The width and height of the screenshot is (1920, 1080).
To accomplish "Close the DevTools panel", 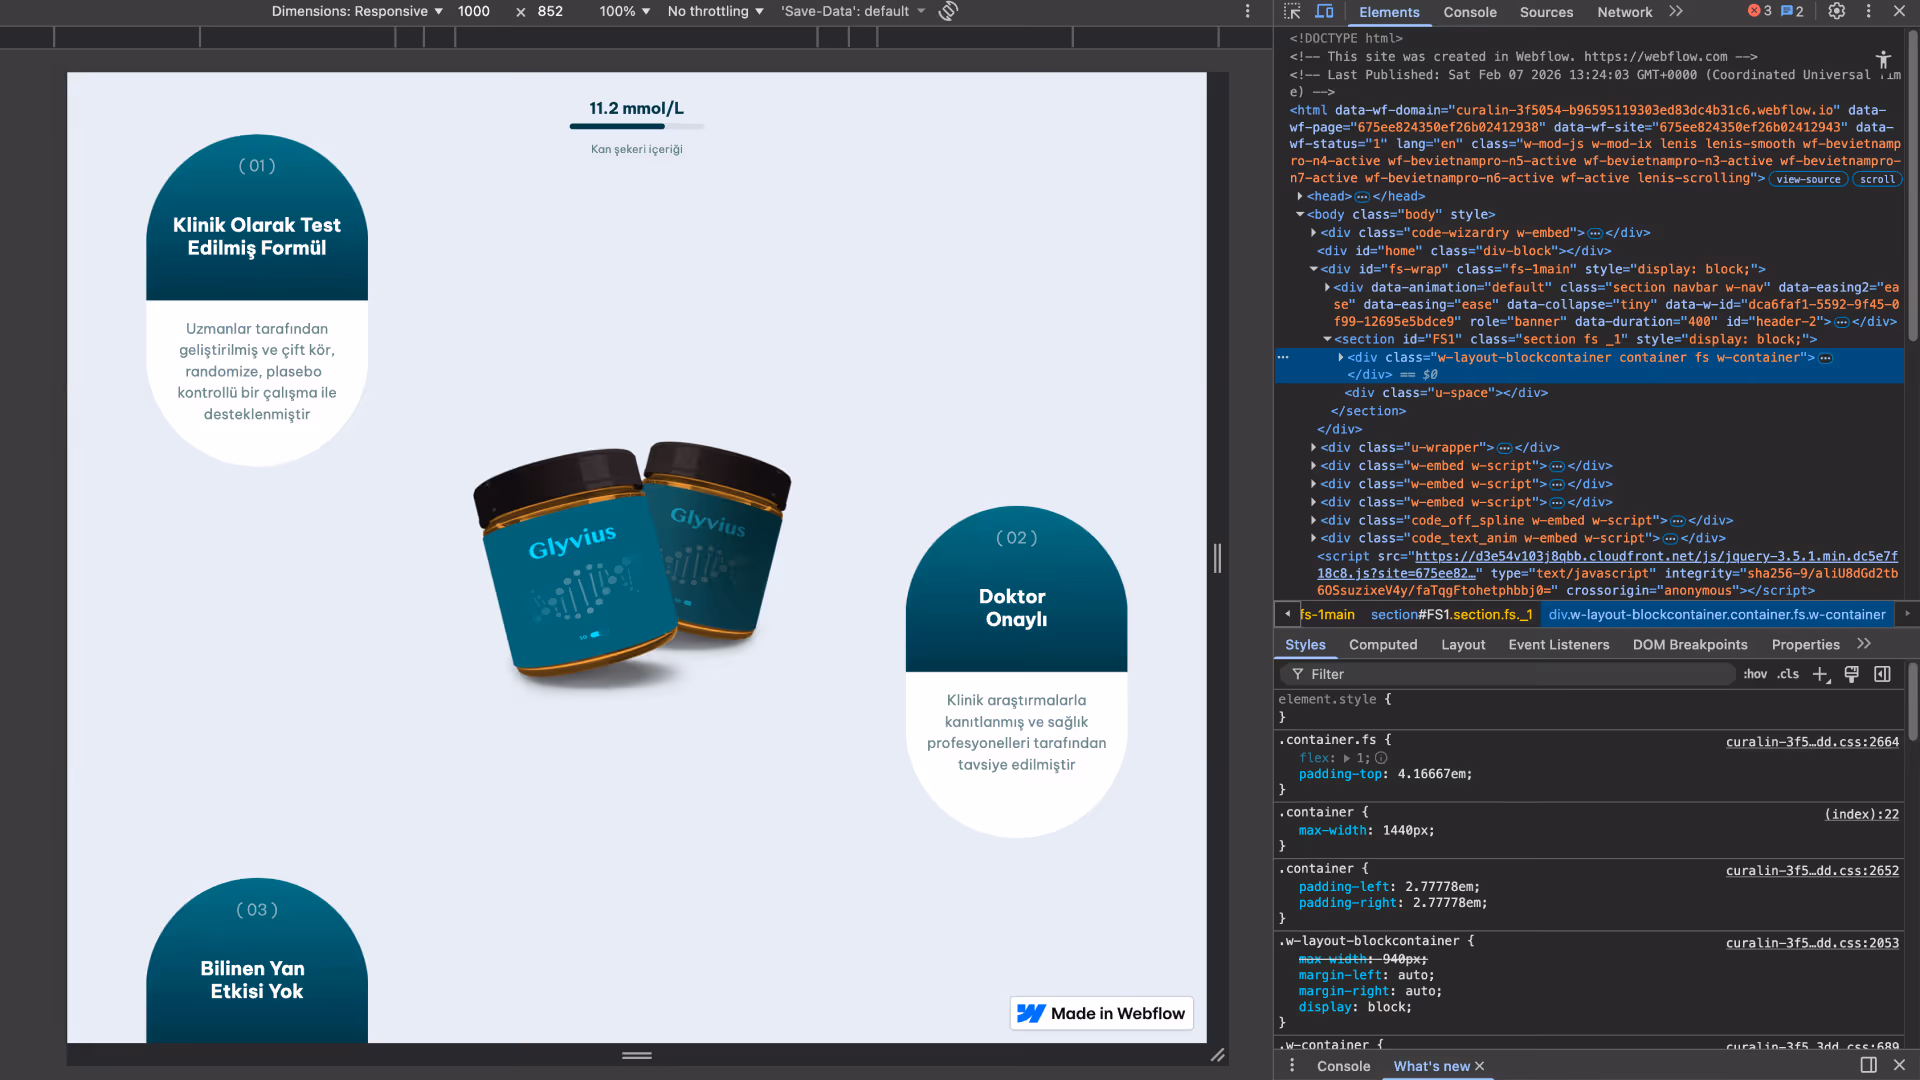I will click(x=1899, y=11).
